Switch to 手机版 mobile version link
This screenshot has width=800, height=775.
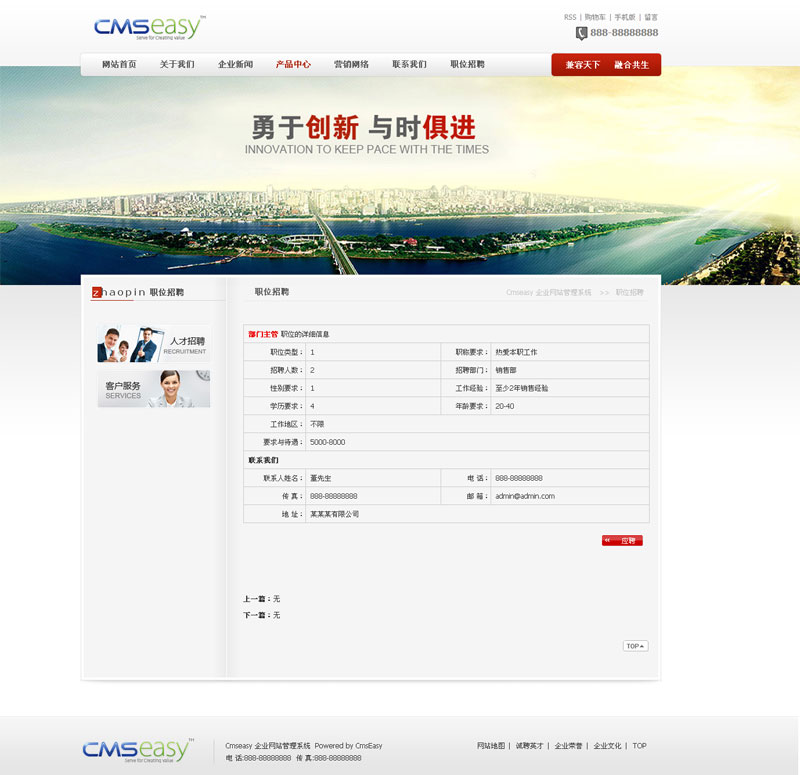click(624, 17)
